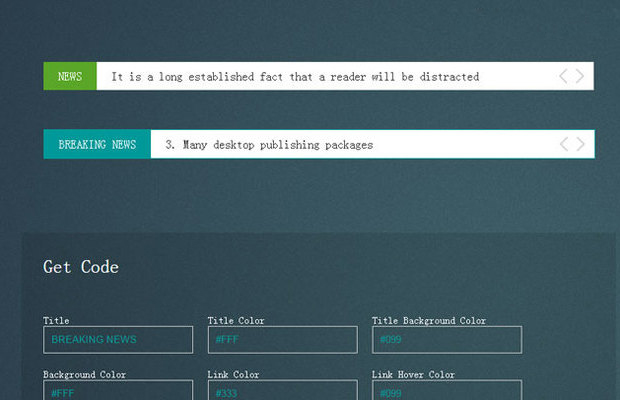Click the teal BREAKING NEWS title badge
This screenshot has width=620, height=400.
tap(97, 144)
